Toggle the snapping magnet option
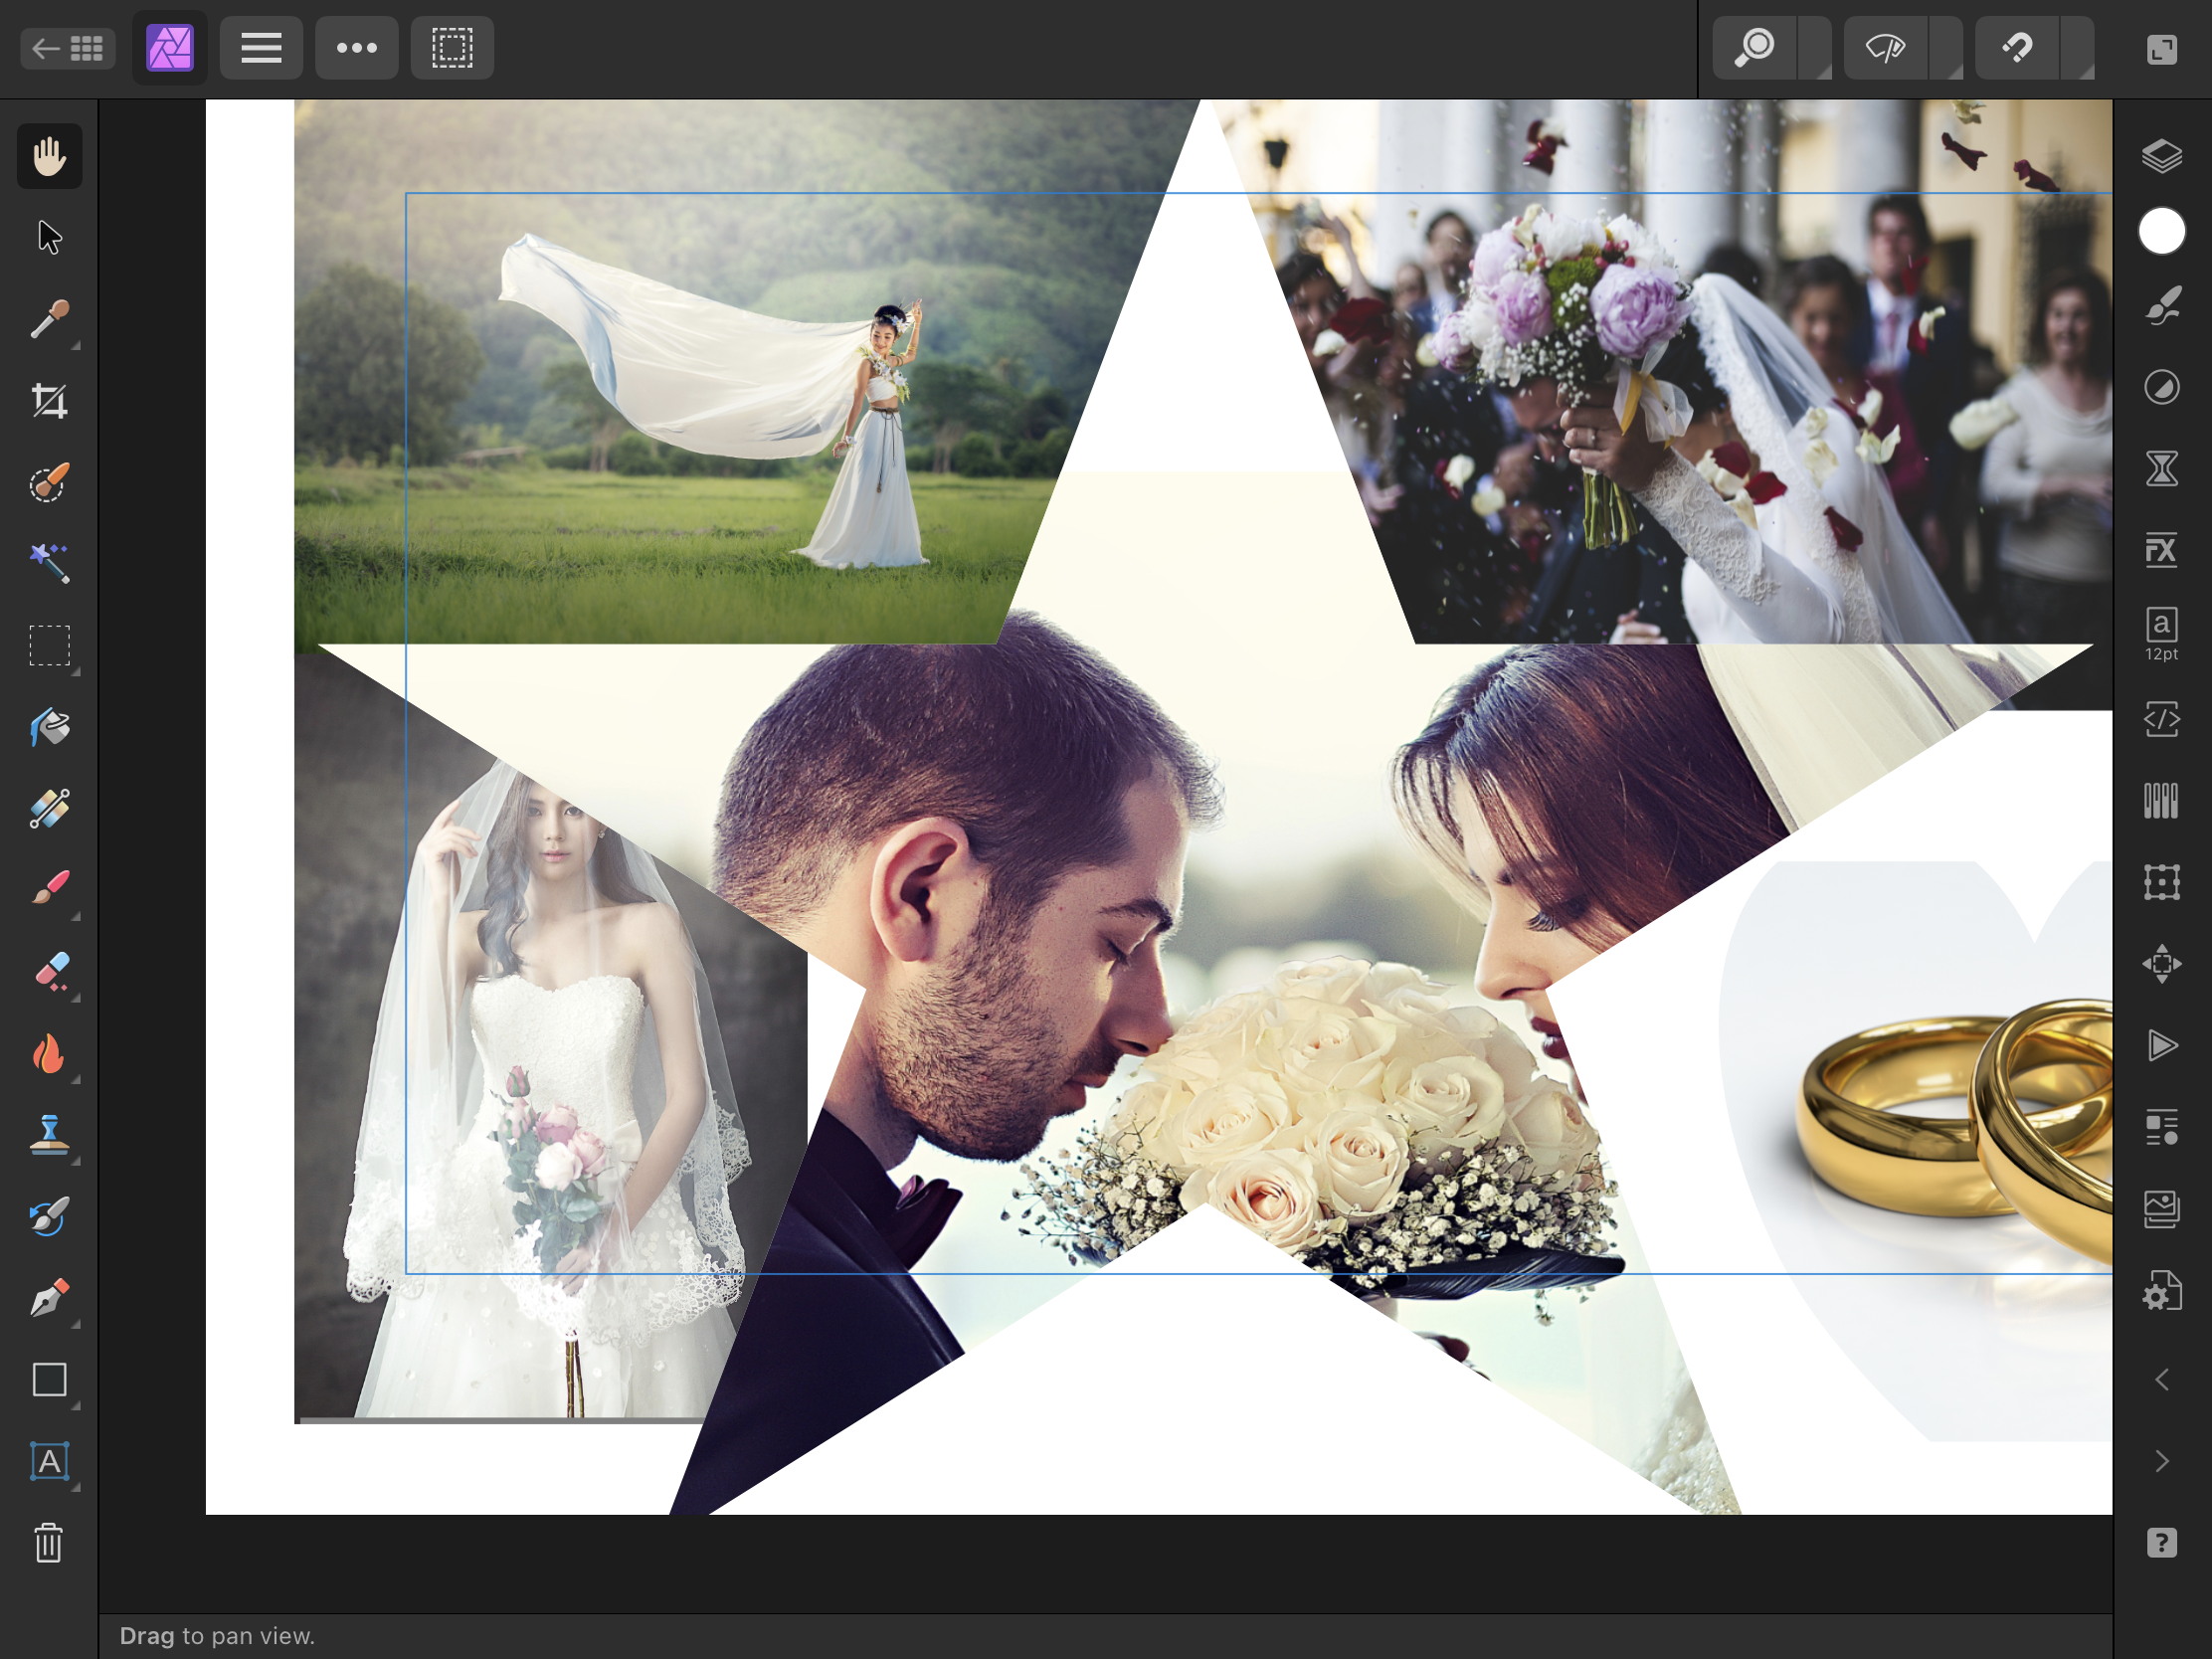The width and height of the screenshot is (2212, 1659). (2017, 48)
